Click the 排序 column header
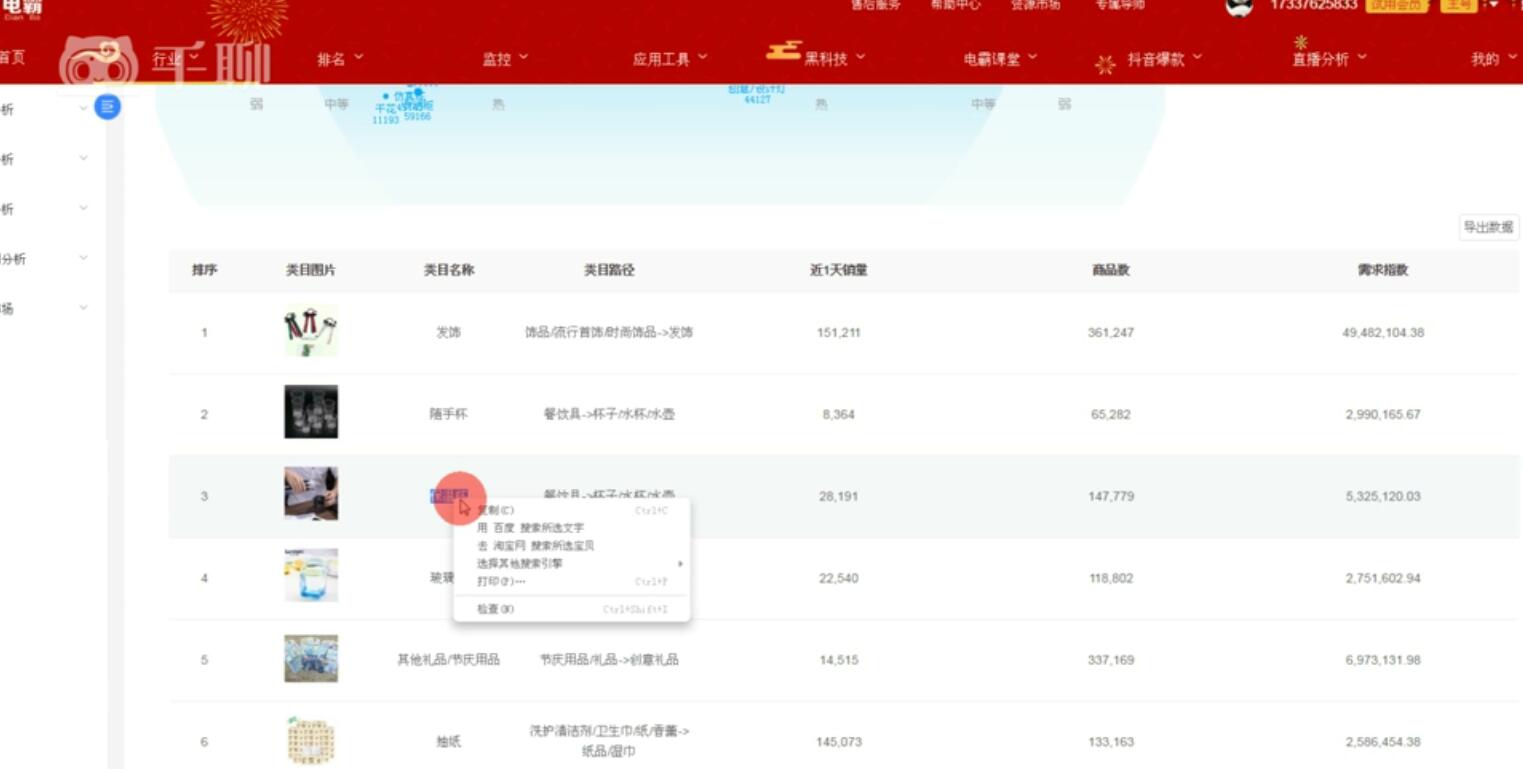 204,270
